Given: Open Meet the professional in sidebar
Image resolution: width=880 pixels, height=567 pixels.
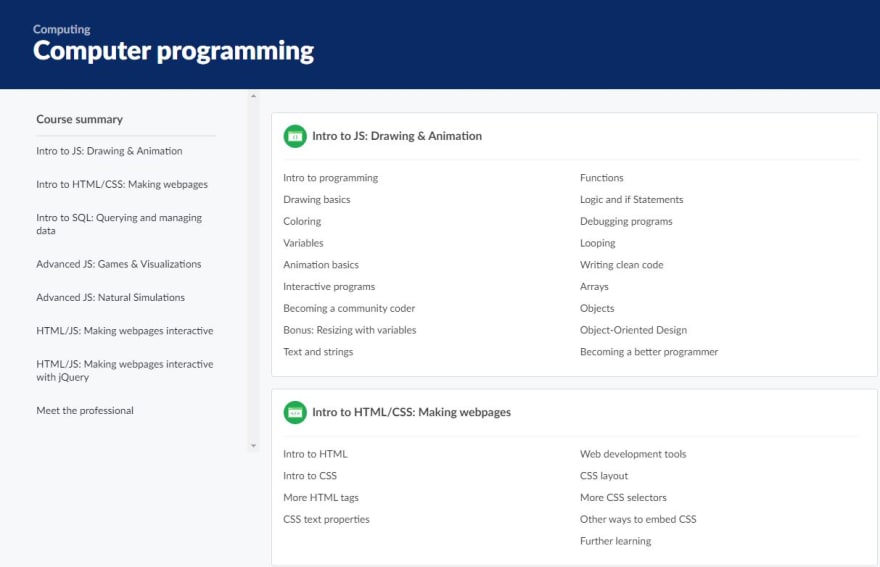Looking at the screenshot, I should (x=85, y=410).
